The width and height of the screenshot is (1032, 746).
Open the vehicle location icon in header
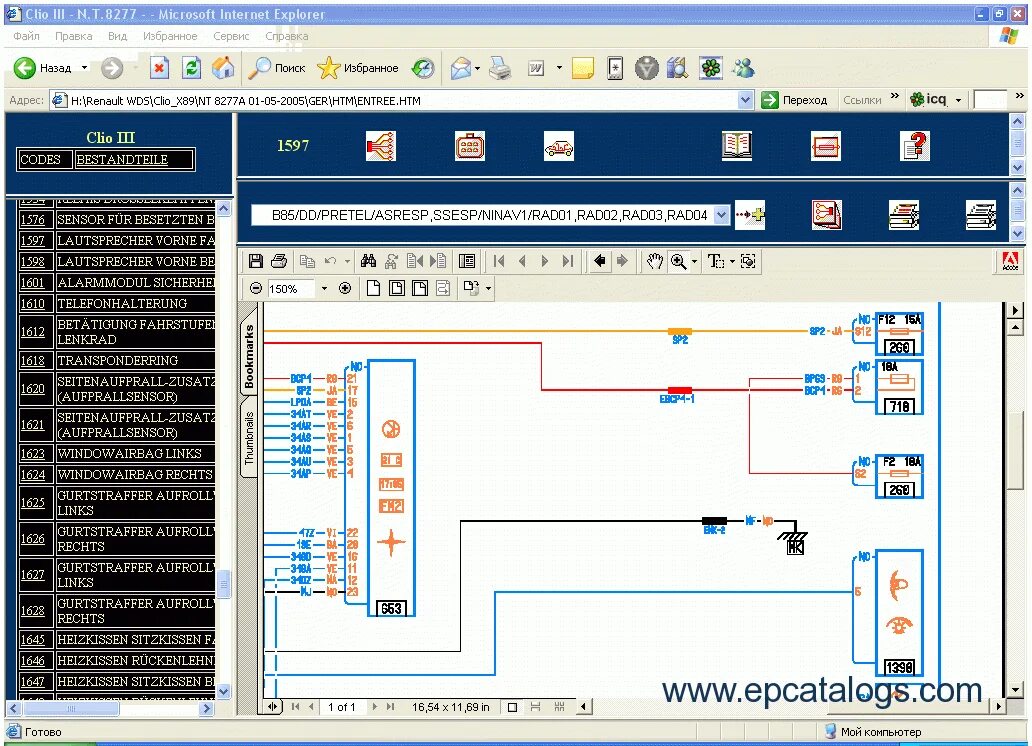[x=559, y=146]
